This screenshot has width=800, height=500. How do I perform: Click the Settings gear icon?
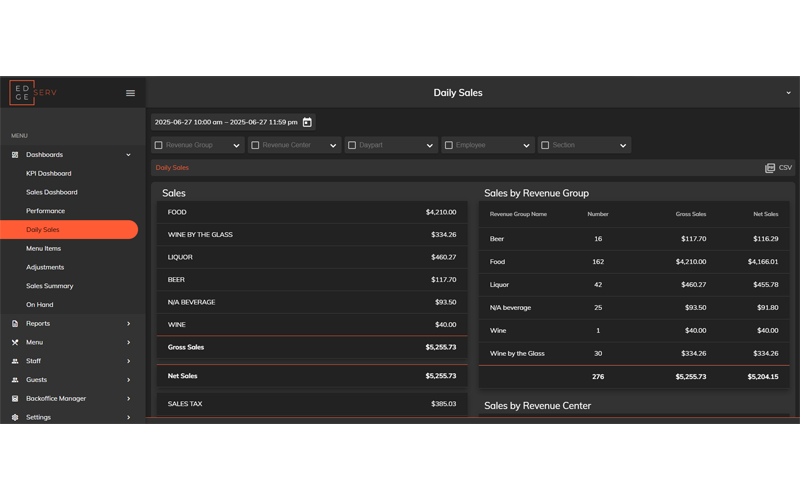(x=15, y=417)
